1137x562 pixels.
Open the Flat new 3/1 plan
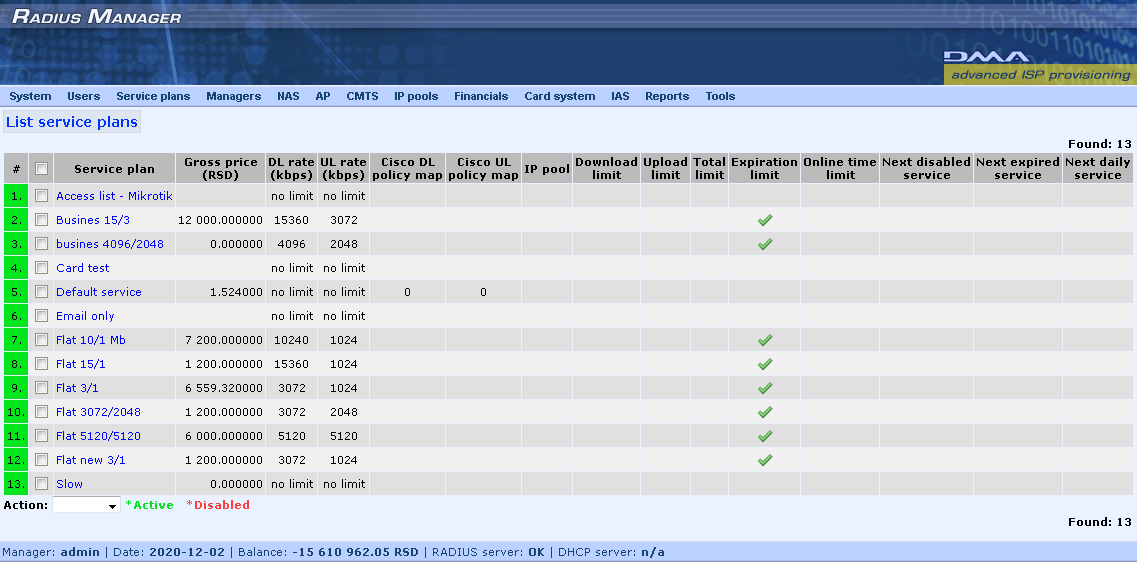(91, 460)
